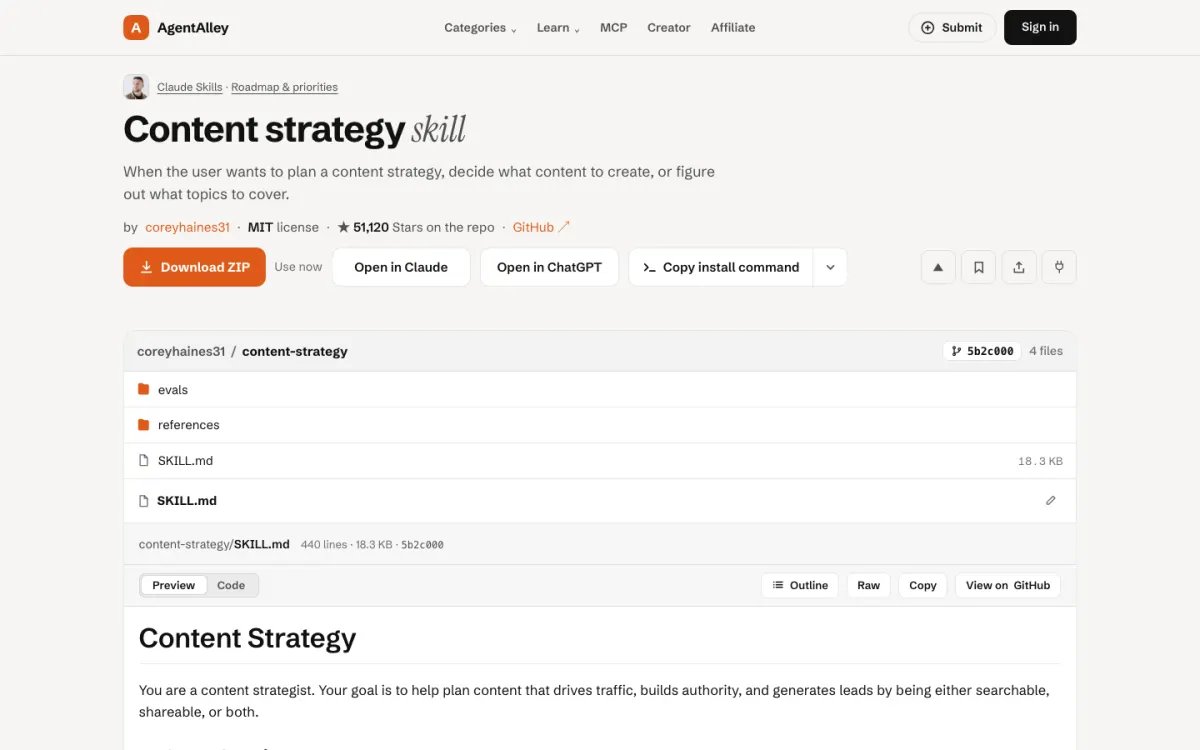Click the MIT license text
Image resolution: width=1200 pixels, height=750 pixels.
pyautogui.click(x=283, y=227)
